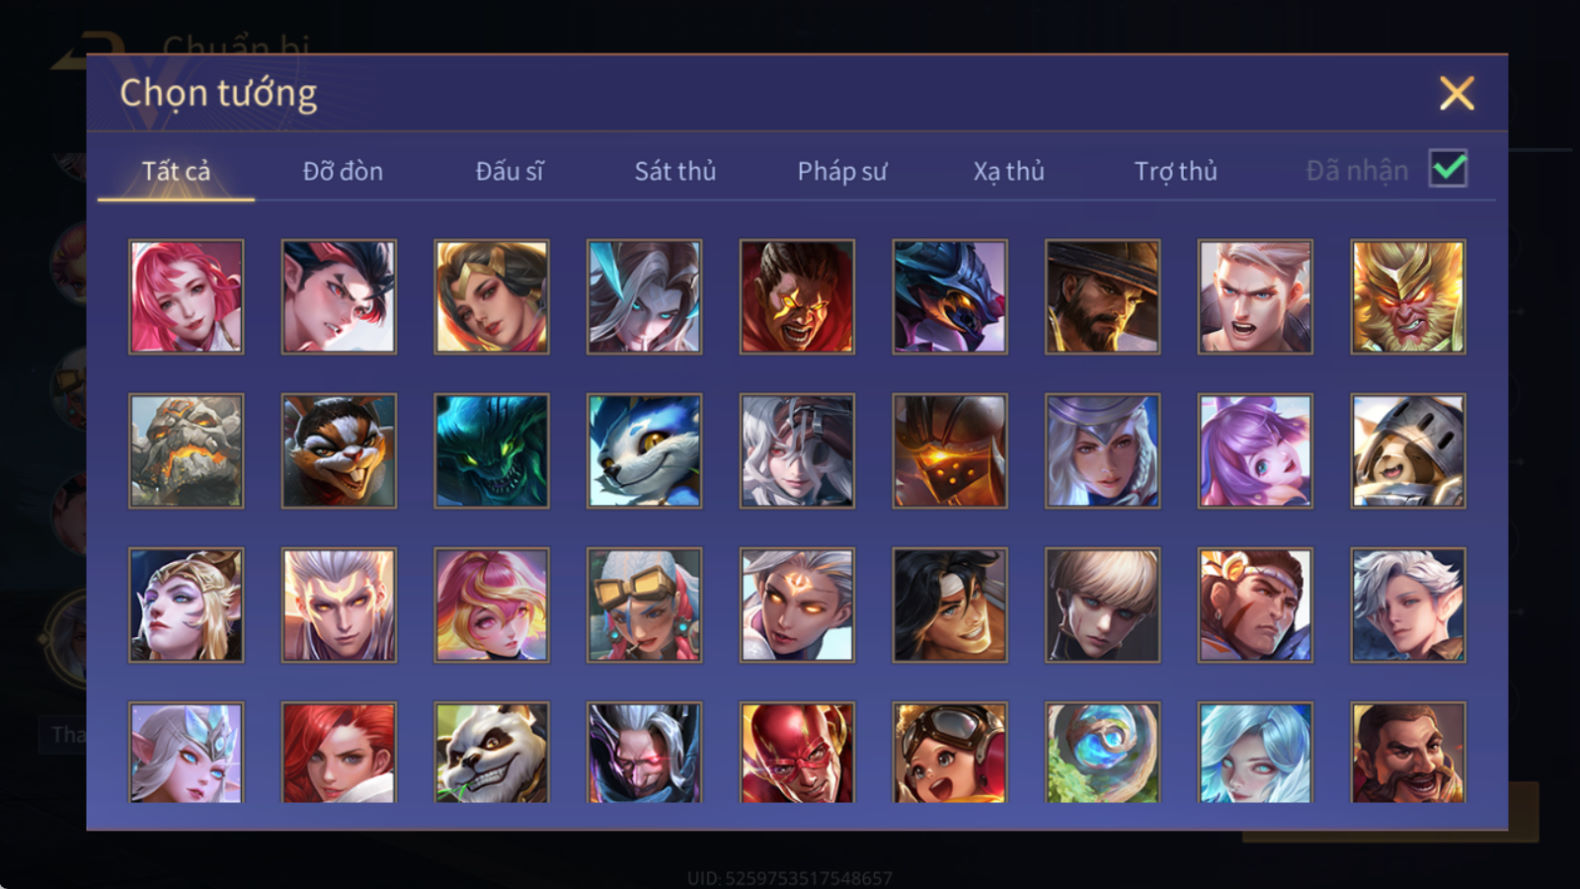Filter by Pháp sư tab

(x=842, y=171)
